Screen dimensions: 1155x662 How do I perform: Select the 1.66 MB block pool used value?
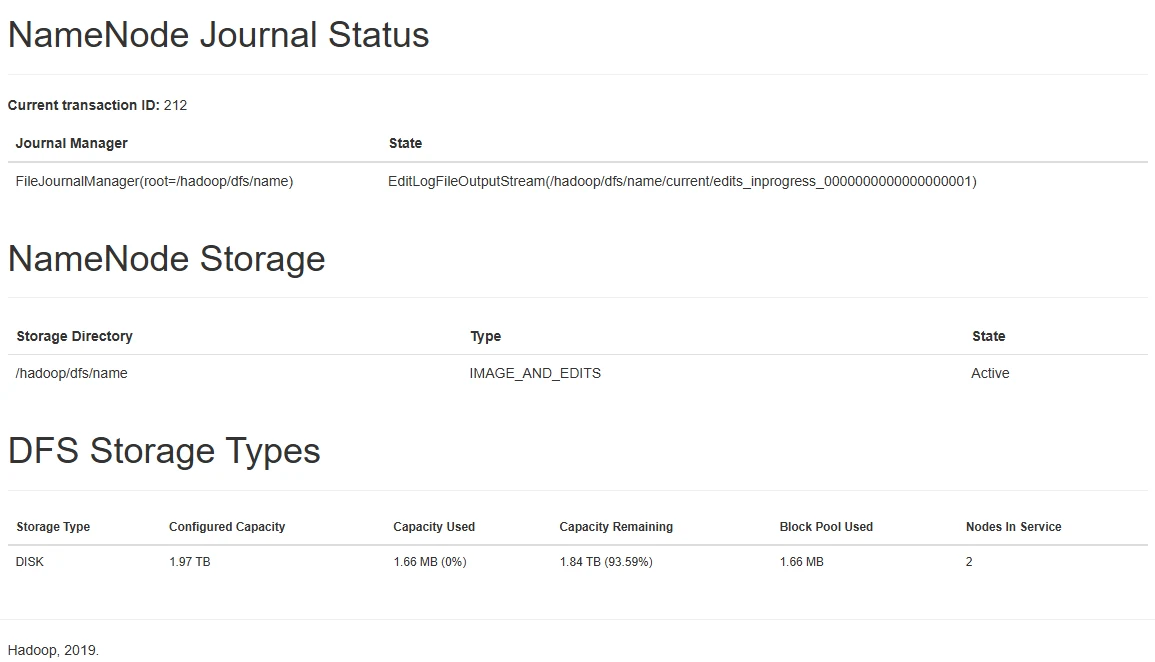(x=801, y=562)
